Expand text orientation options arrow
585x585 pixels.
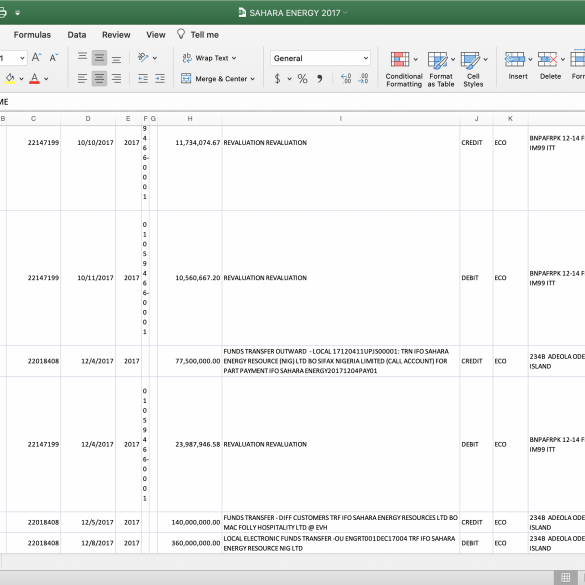click(x=154, y=58)
